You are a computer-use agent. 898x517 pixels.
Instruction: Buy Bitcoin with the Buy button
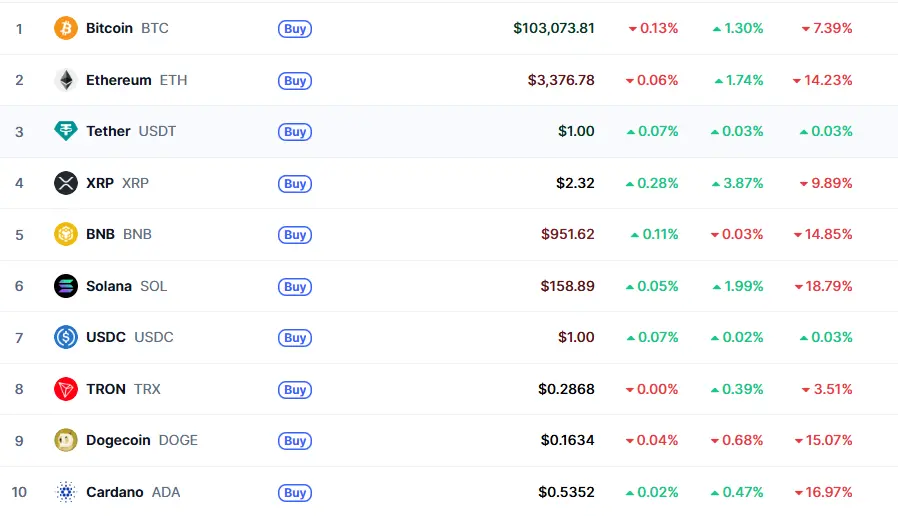coord(295,29)
